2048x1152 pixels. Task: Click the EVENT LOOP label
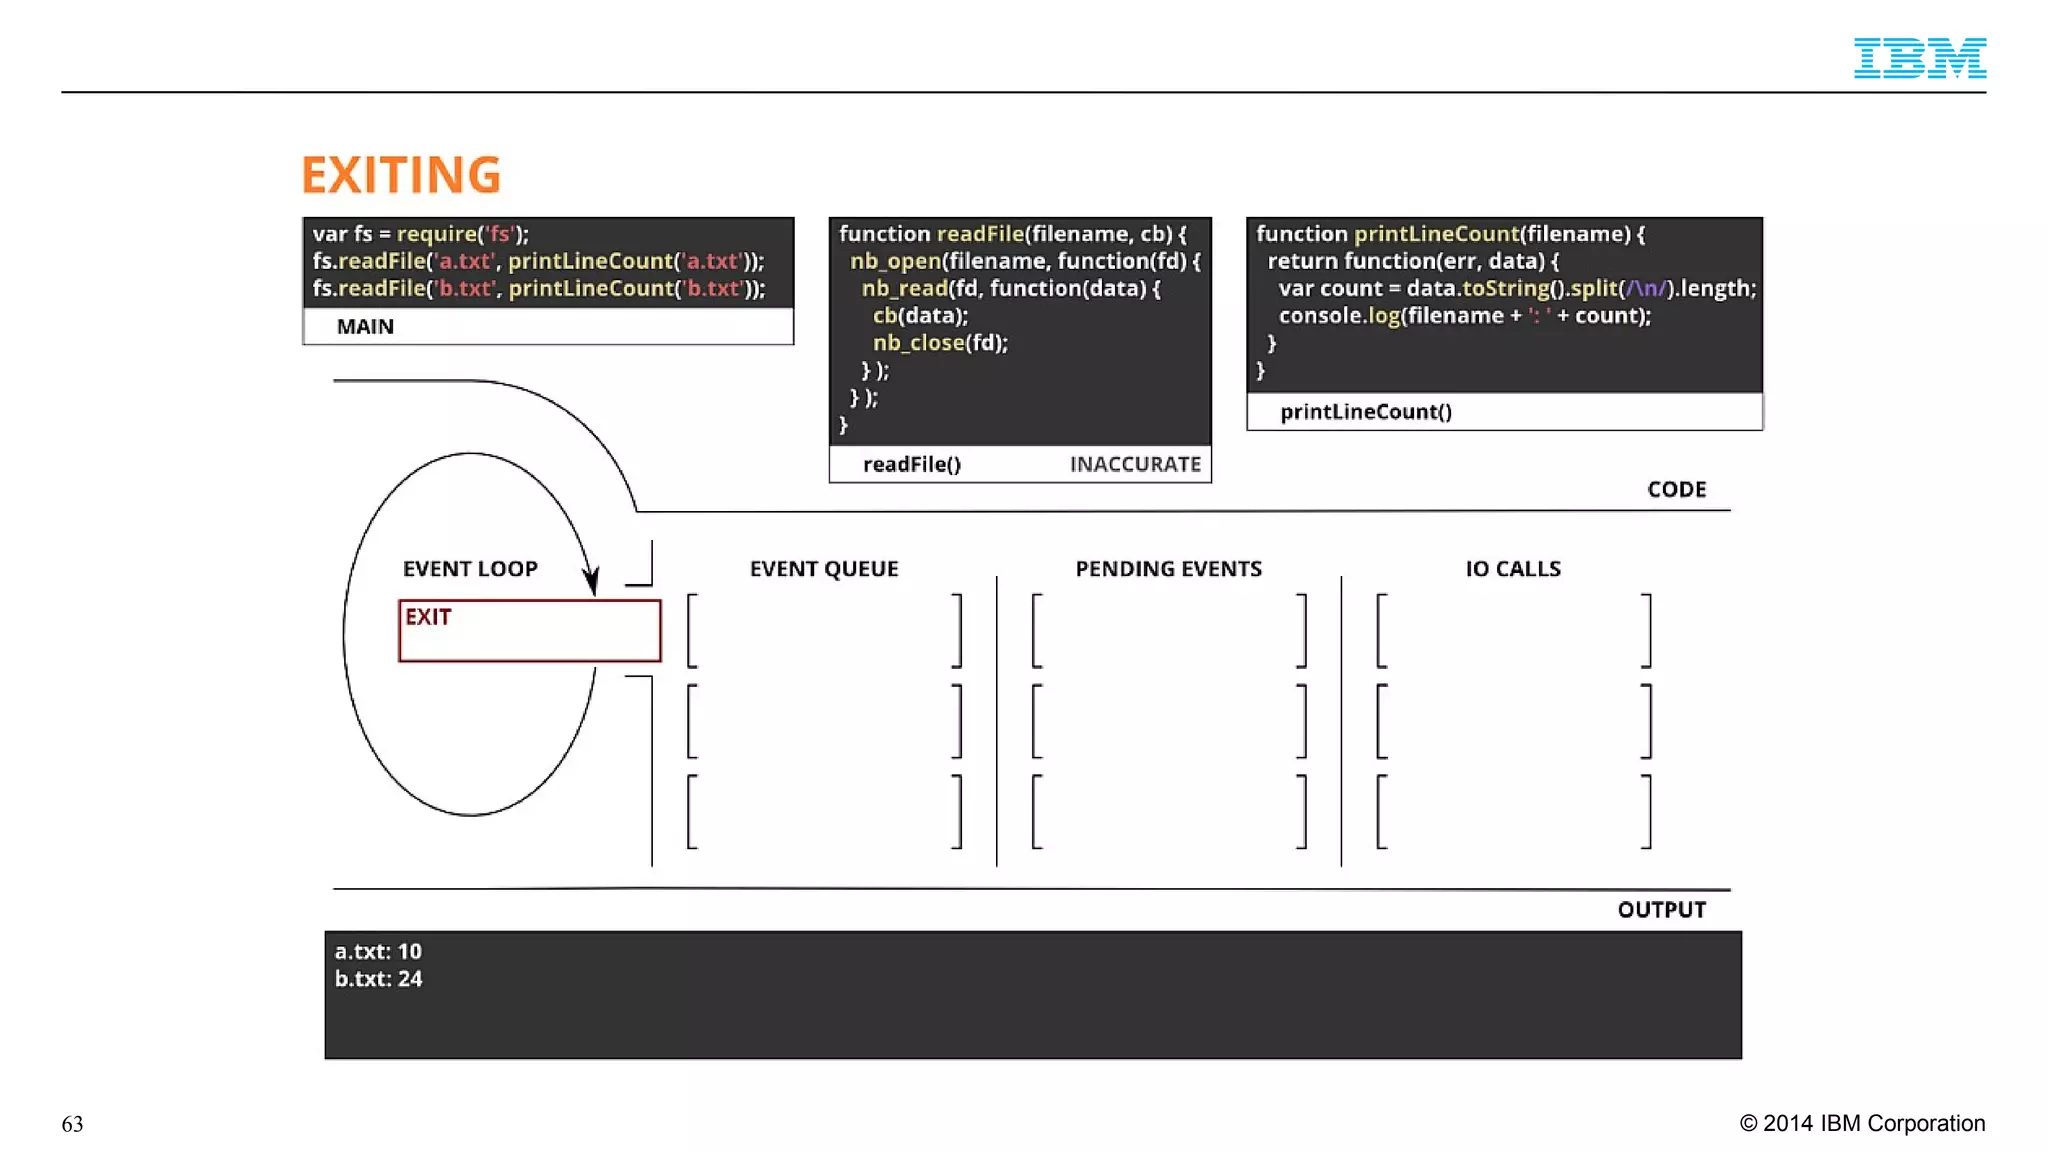[470, 568]
